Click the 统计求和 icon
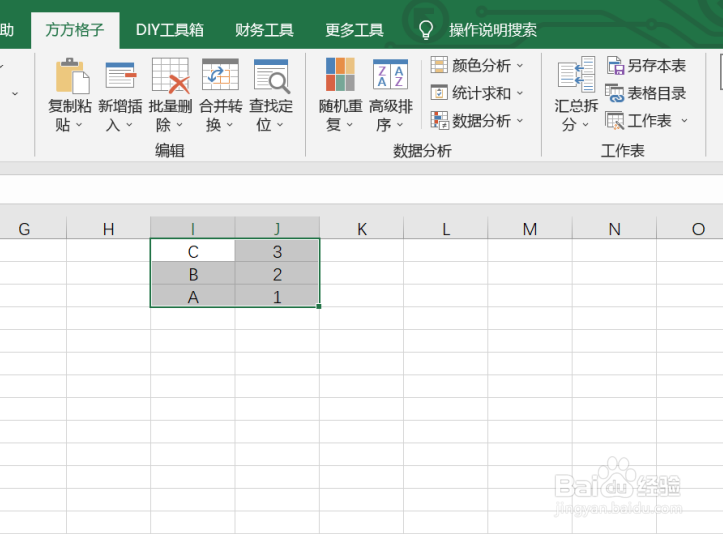This screenshot has height=534, width=723. click(439, 93)
